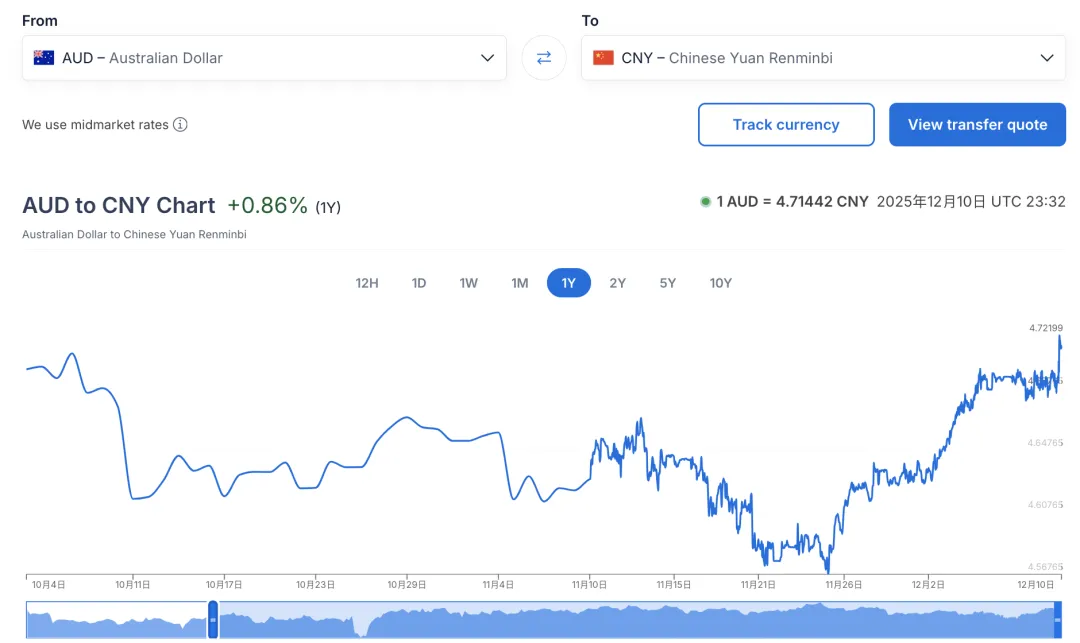
Task: Click the Track currency button
Action: 786,125
